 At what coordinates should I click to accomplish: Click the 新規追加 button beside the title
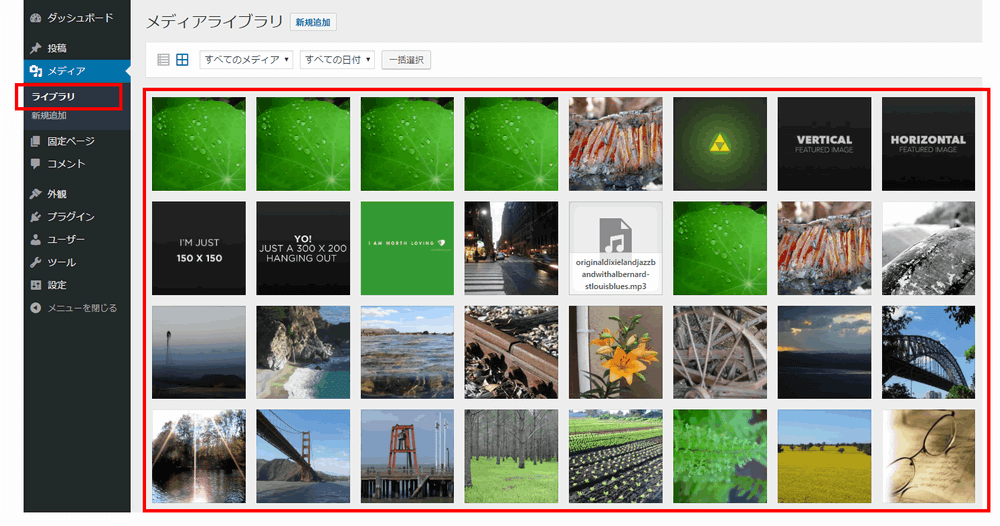314,21
